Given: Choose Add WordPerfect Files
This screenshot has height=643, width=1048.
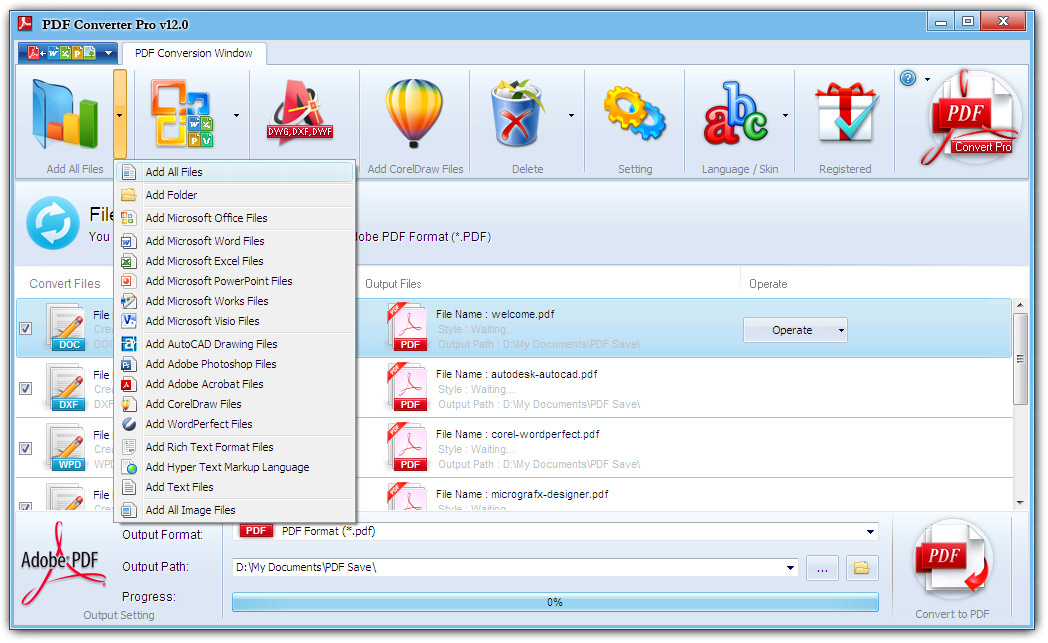Looking at the screenshot, I should 235,424.
